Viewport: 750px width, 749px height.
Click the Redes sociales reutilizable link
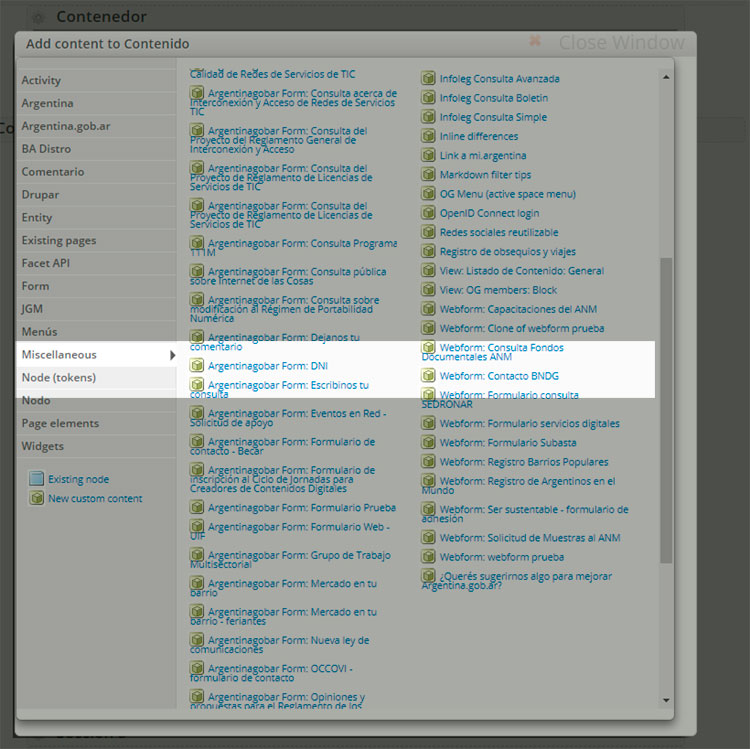click(x=498, y=232)
